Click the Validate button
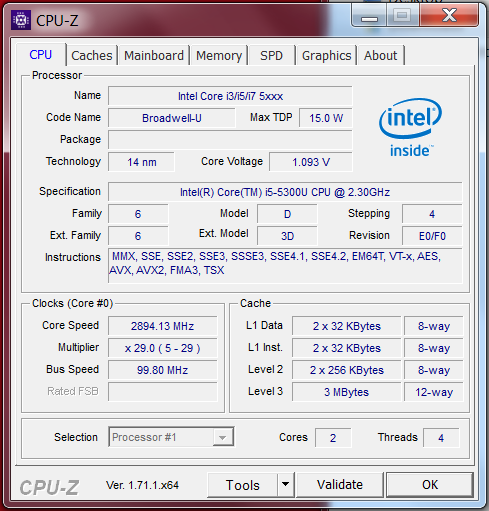489x511 pixels. pos(340,485)
